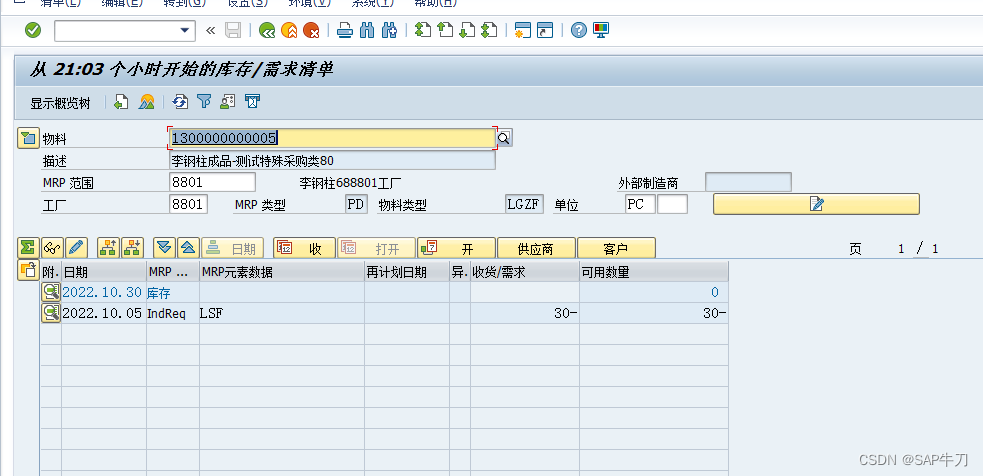Select the LSF cell

point(281,314)
